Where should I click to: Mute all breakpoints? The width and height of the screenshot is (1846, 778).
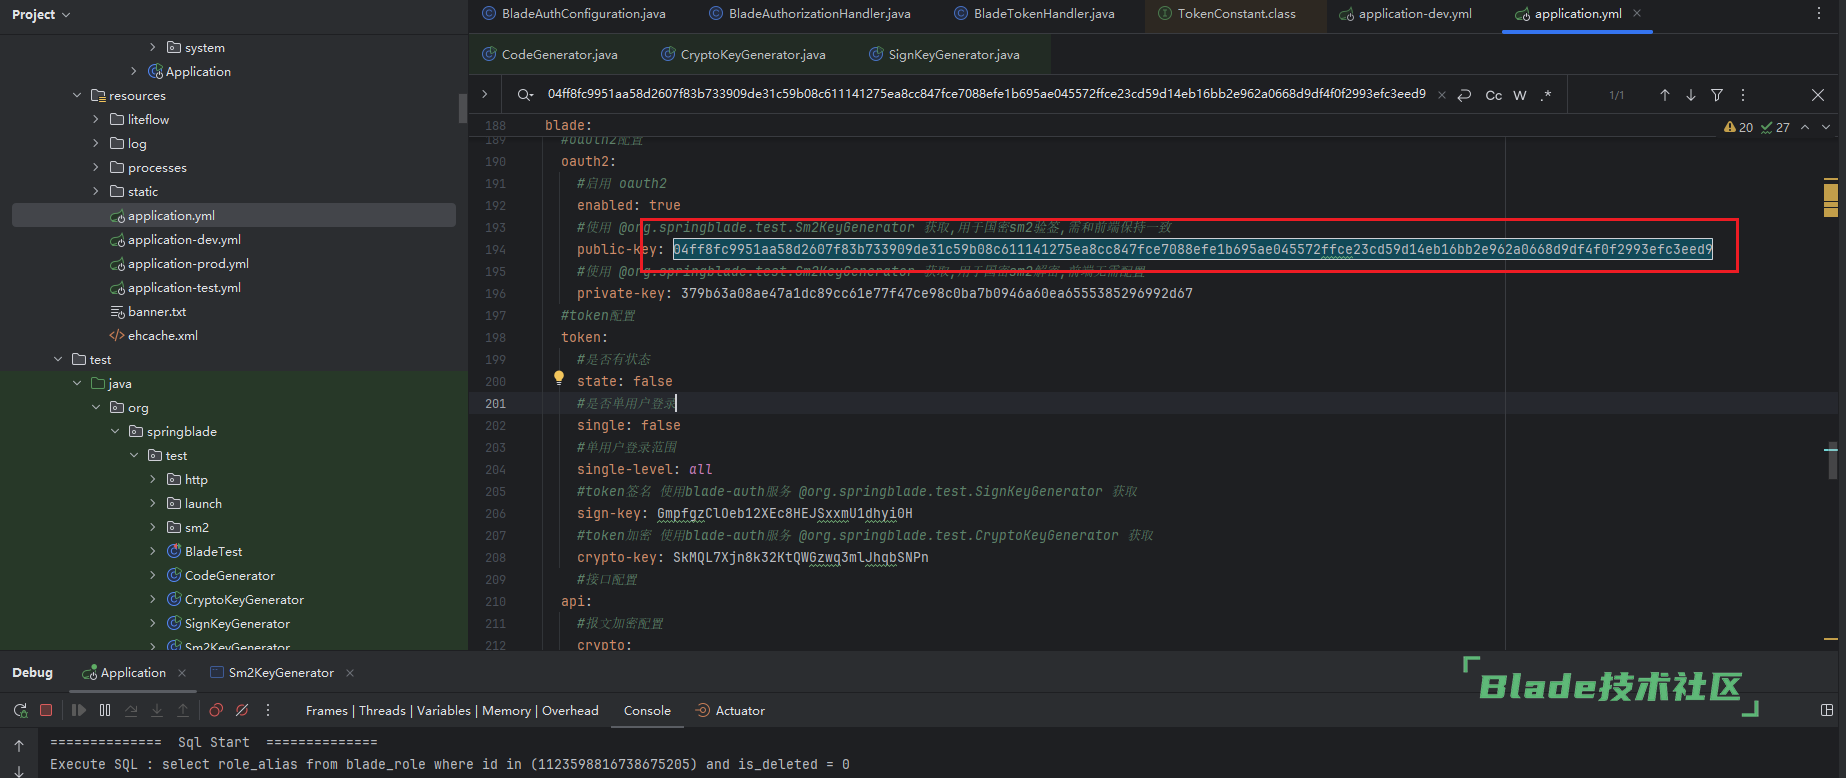[242, 710]
